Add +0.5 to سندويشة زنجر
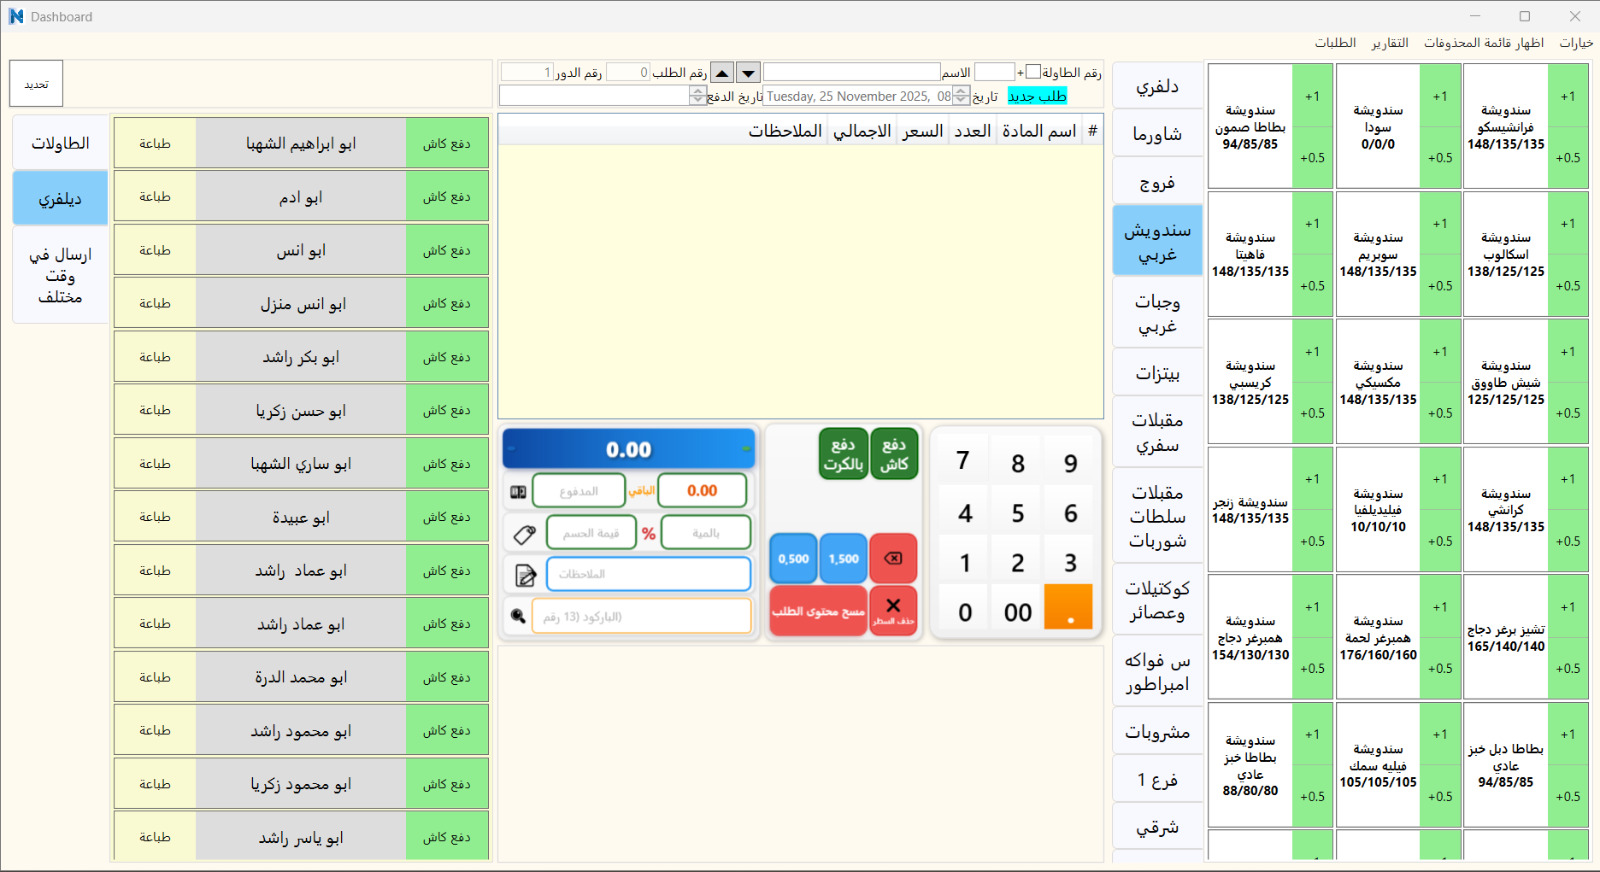Screen dimensions: 1600x872 [1312, 541]
